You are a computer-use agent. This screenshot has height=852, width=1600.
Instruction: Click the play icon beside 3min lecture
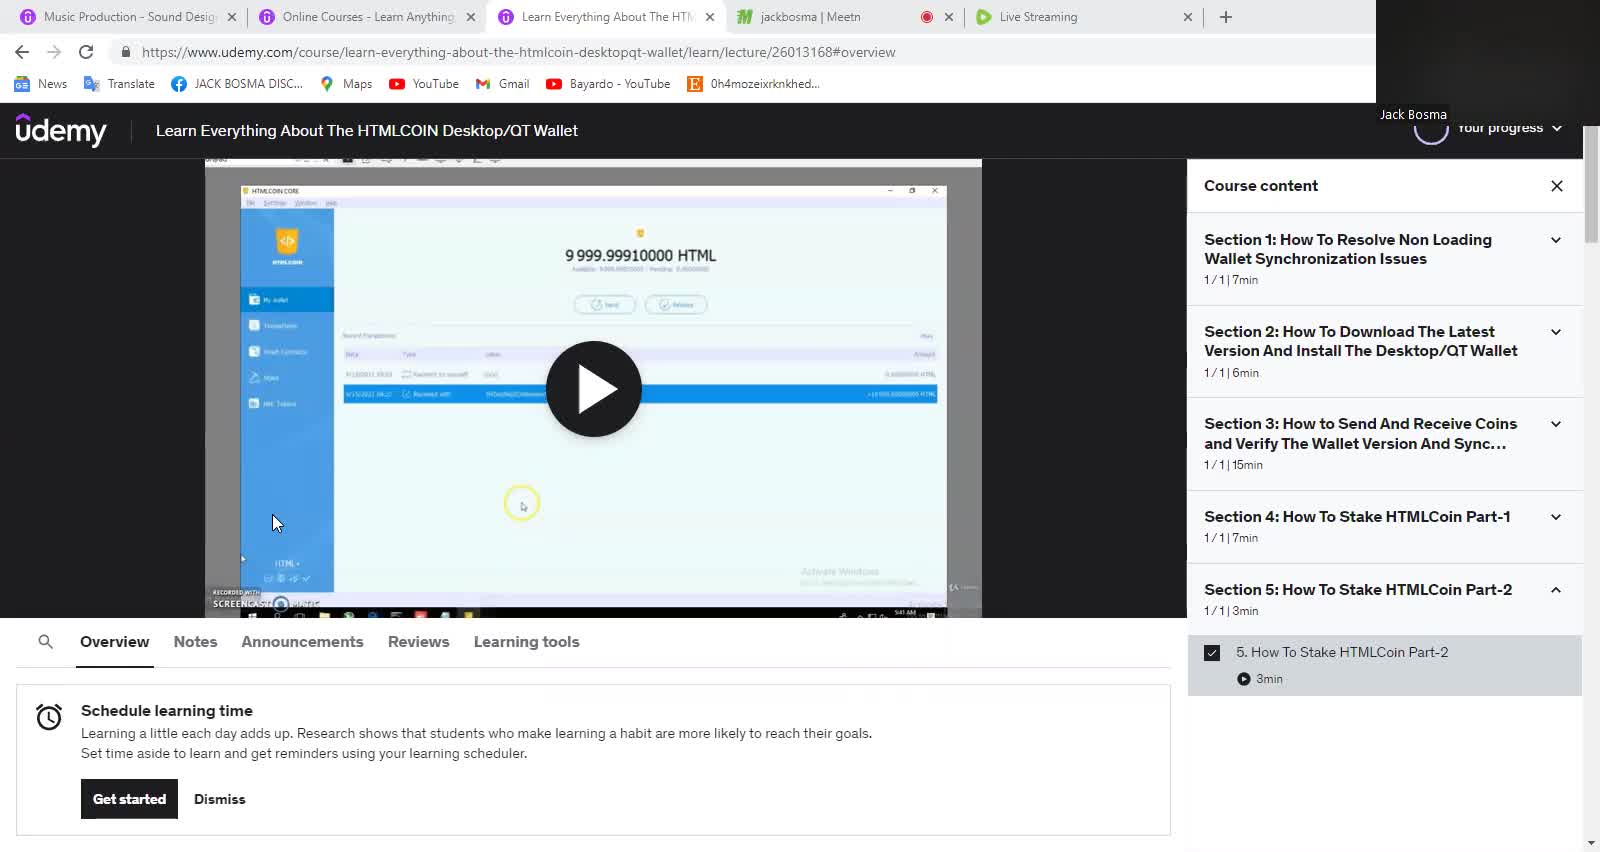pos(1244,679)
